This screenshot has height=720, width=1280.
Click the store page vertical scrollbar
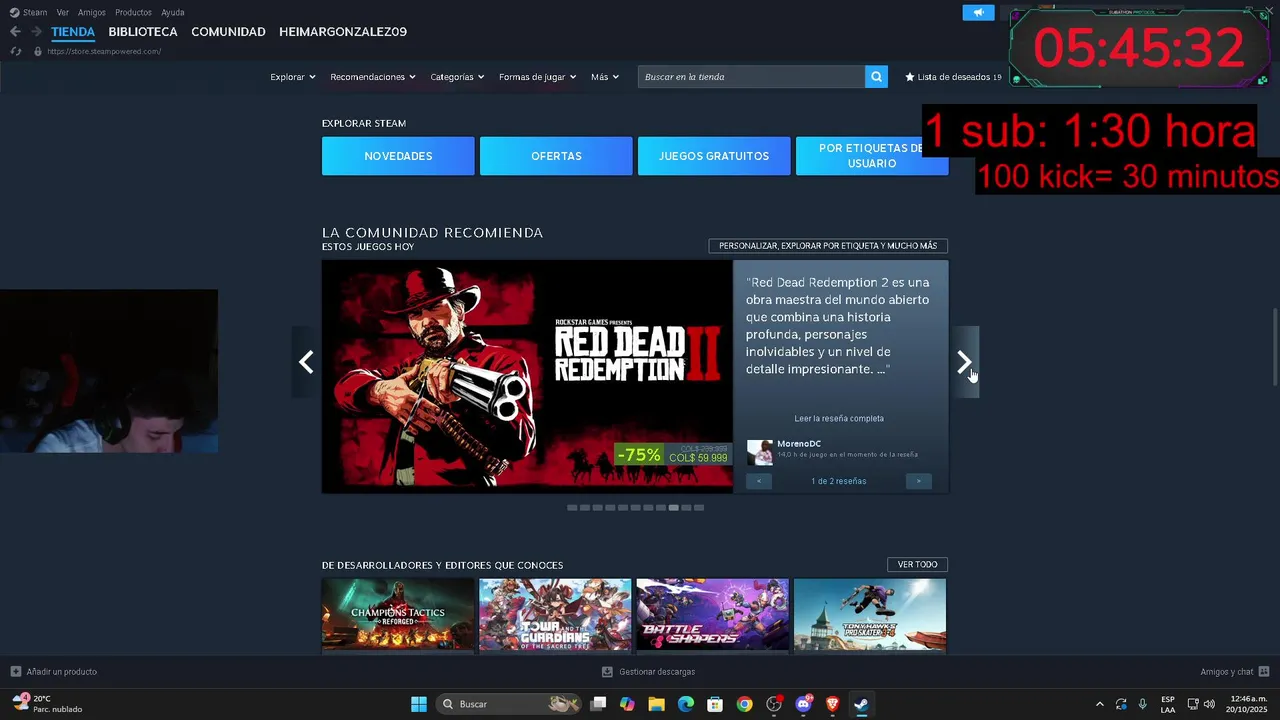pos(1275,347)
